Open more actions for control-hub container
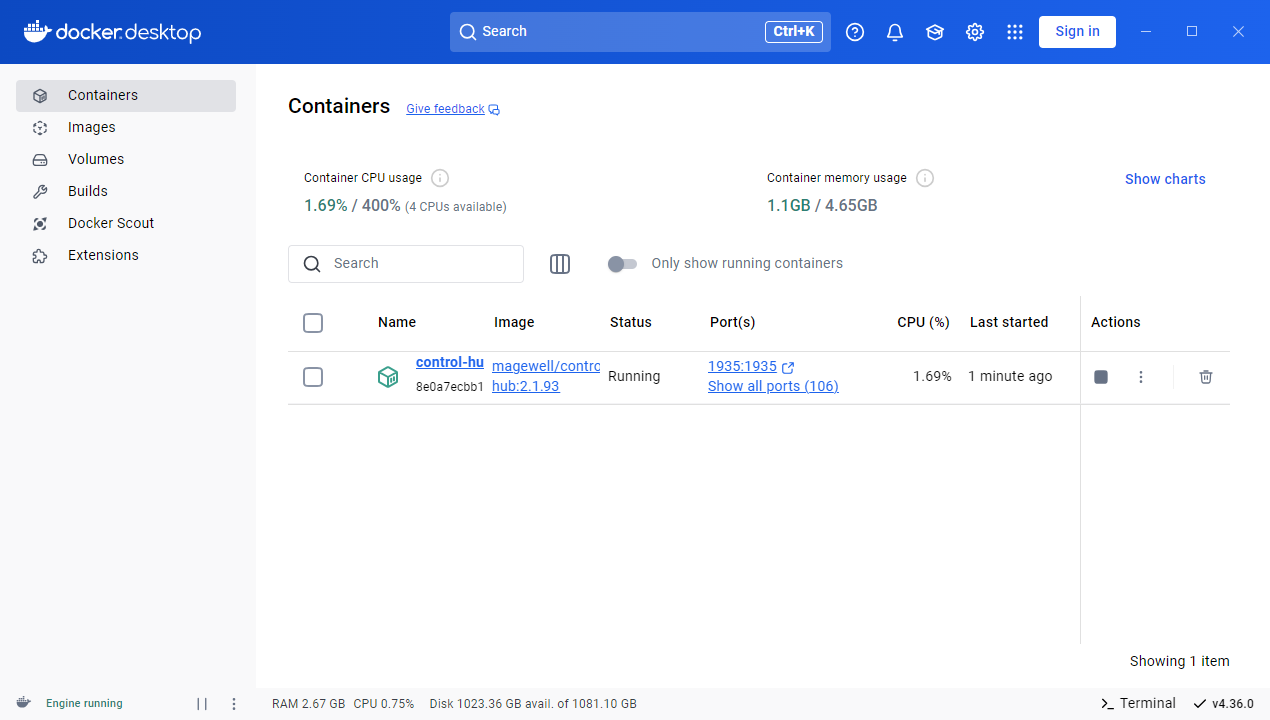This screenshot has height=720, width=1270. 1141,377
